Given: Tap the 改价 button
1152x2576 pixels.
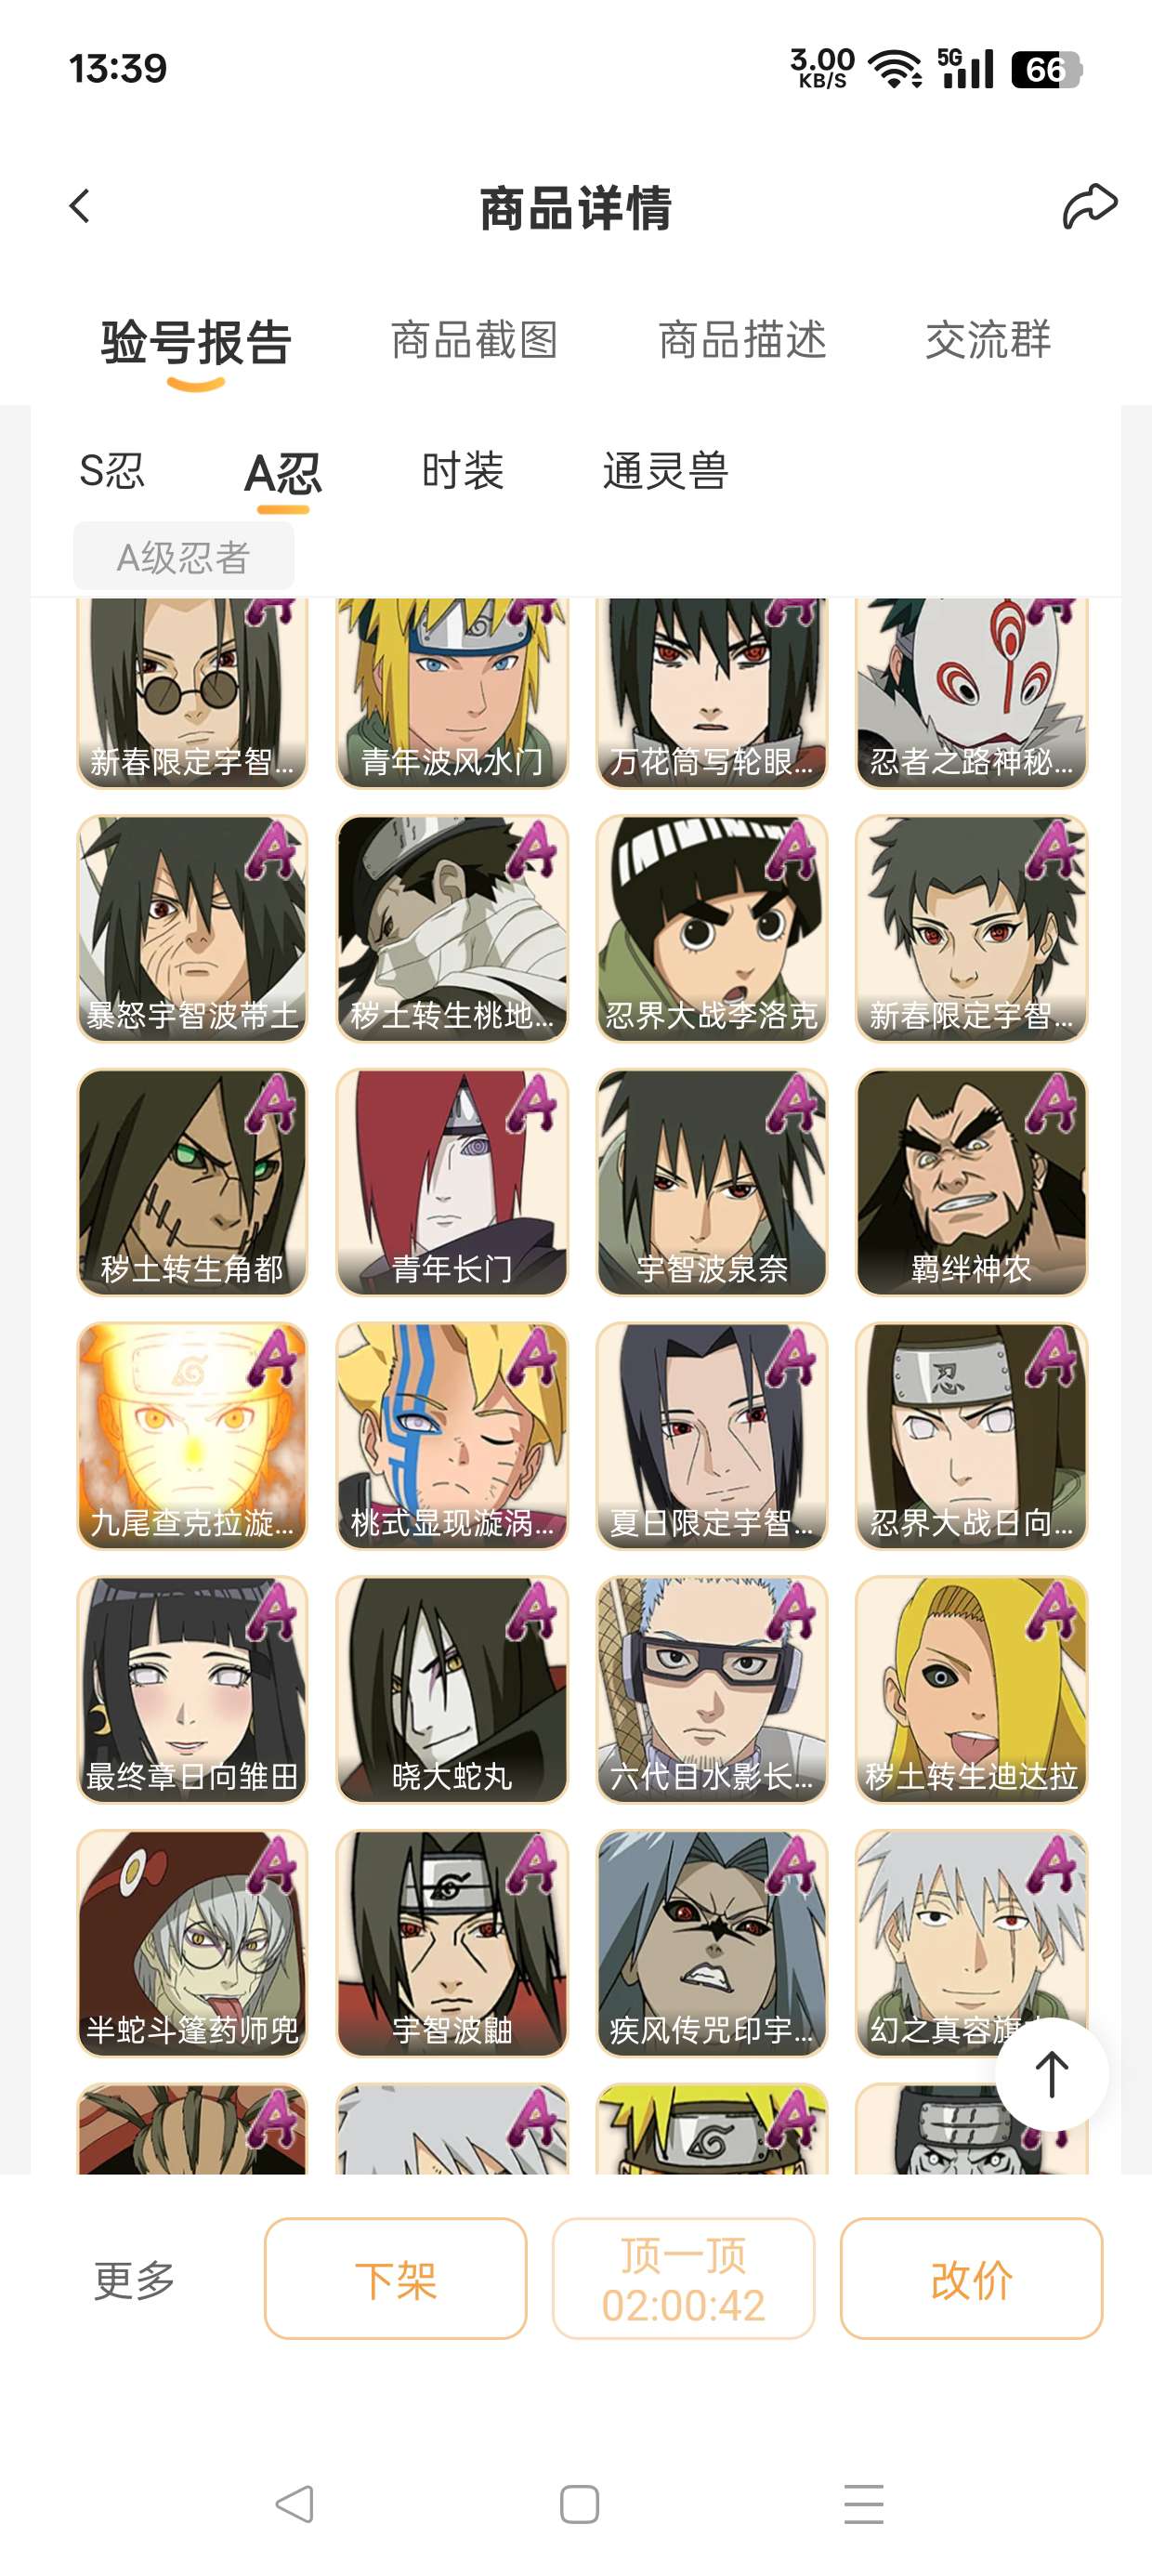Looking at the screenshot, I should 971,2279.
